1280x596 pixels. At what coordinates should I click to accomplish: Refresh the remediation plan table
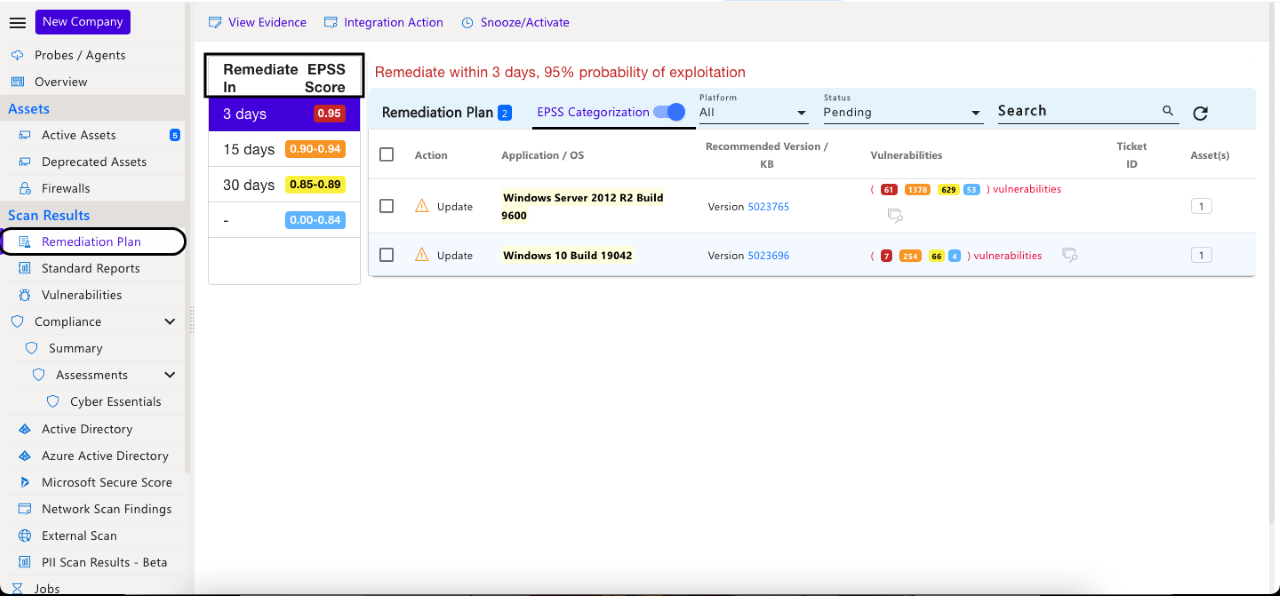coord(1200,113)
